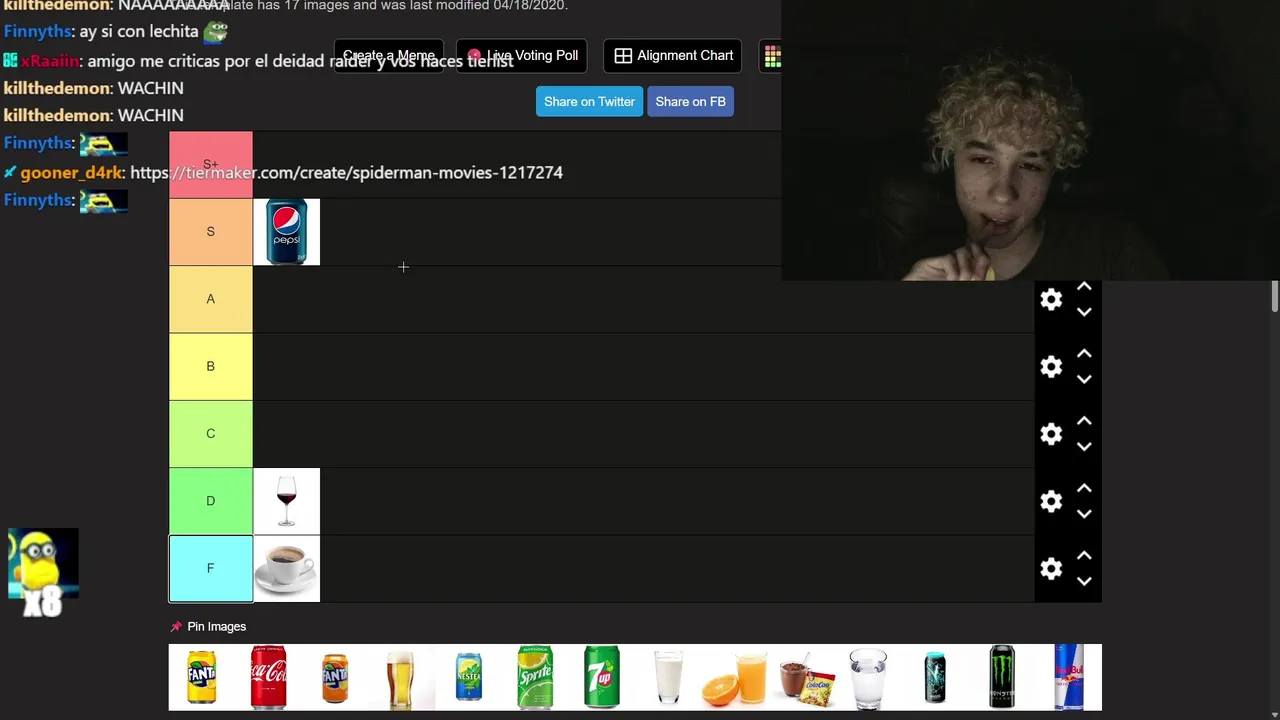The height and width of the screenshot is (720, 1280).
Task: Move tier A row up
Action: point(1084,287)
